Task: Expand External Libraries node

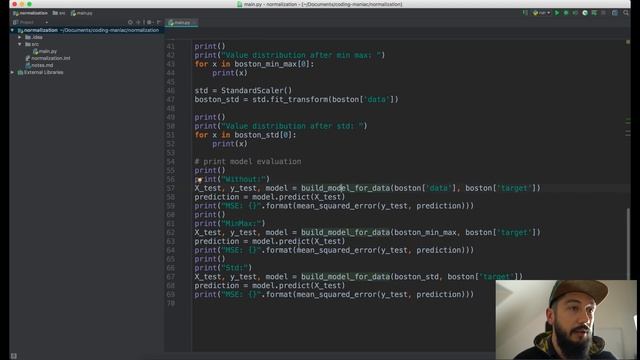Action: pos(12,72)
